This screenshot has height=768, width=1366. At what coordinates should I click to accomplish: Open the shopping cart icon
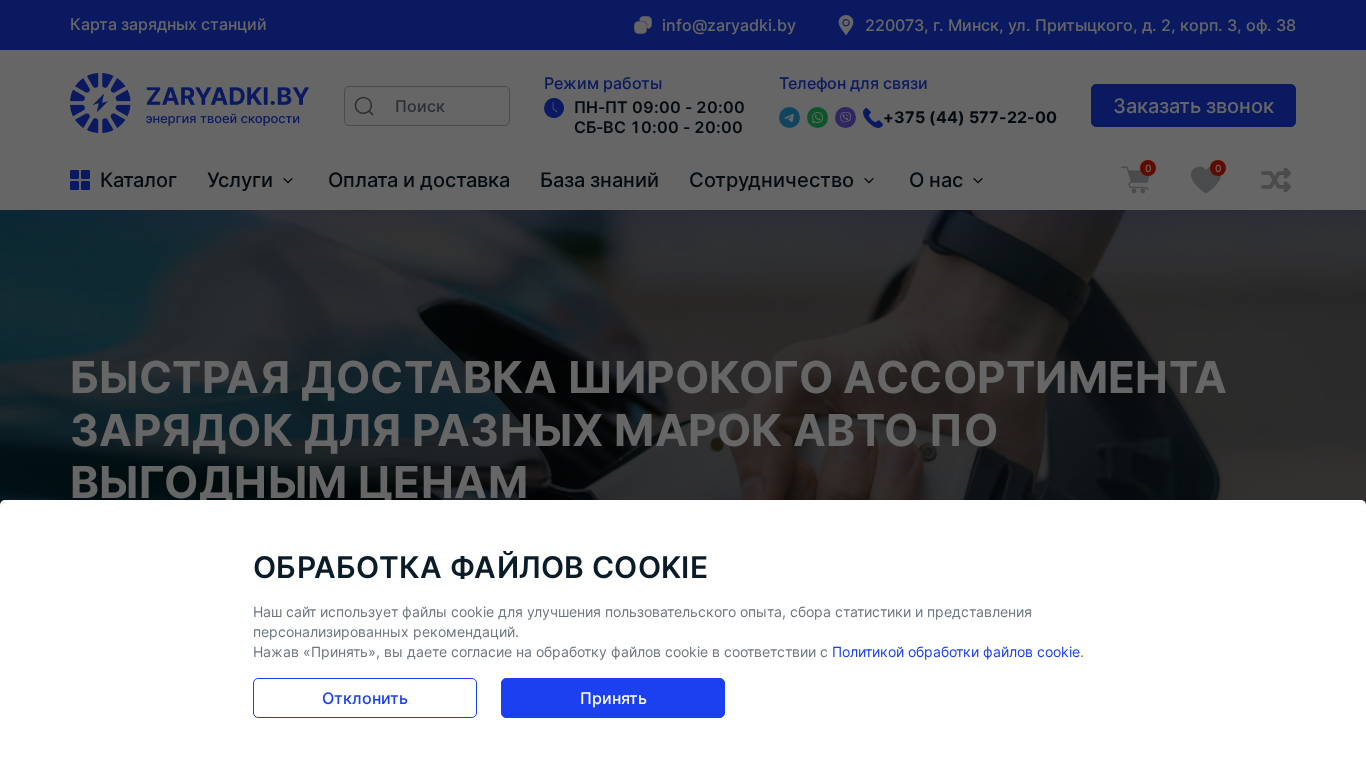(x=1136, y=180)
